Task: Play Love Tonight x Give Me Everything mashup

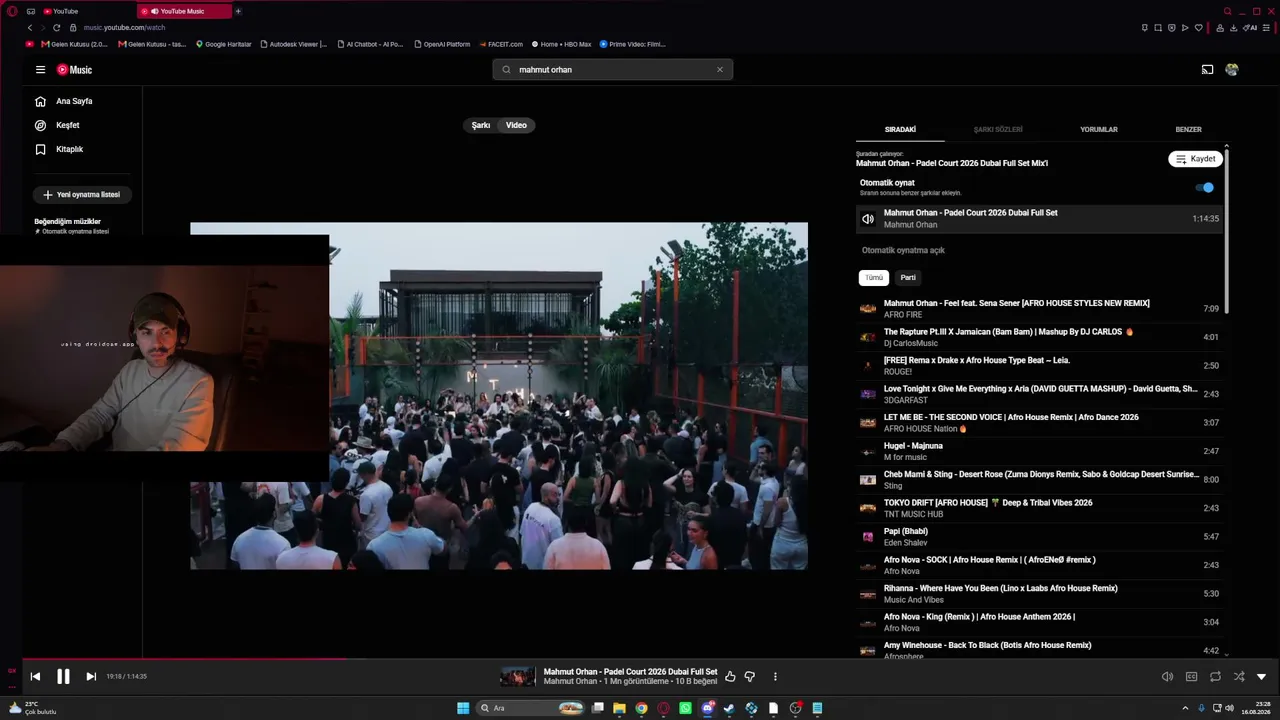Action: coord(1039,394)
